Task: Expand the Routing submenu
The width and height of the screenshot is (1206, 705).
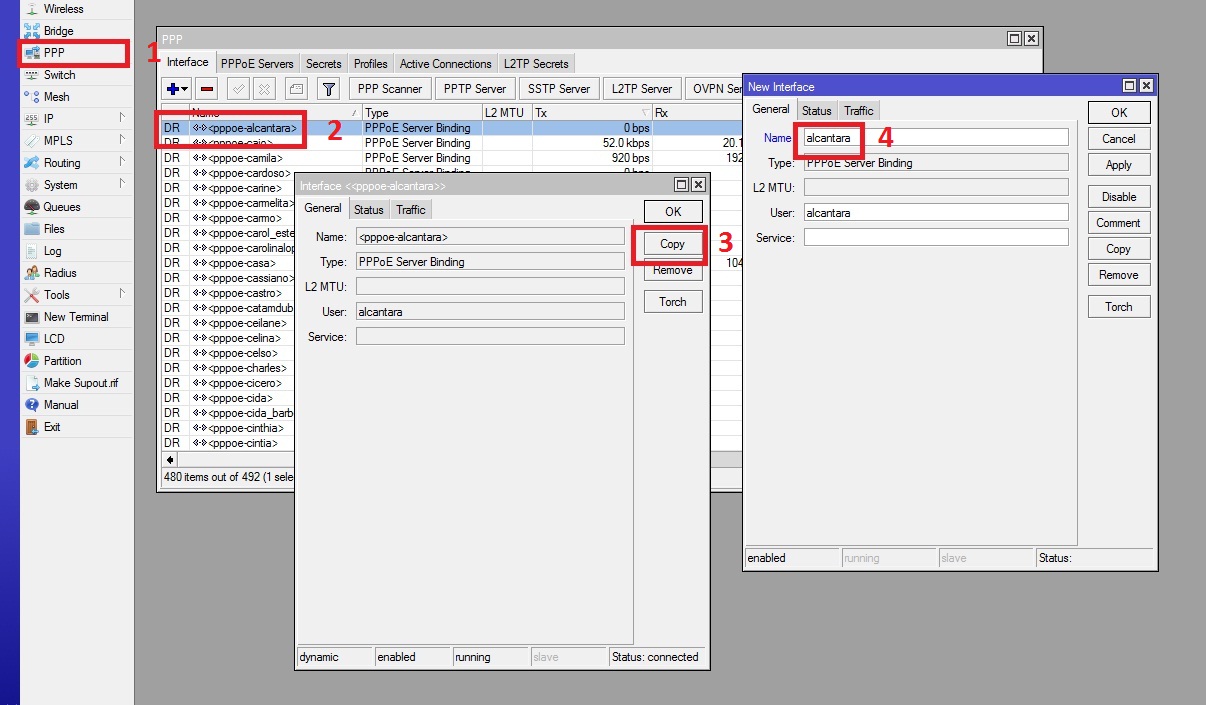Action: [123, 163]
